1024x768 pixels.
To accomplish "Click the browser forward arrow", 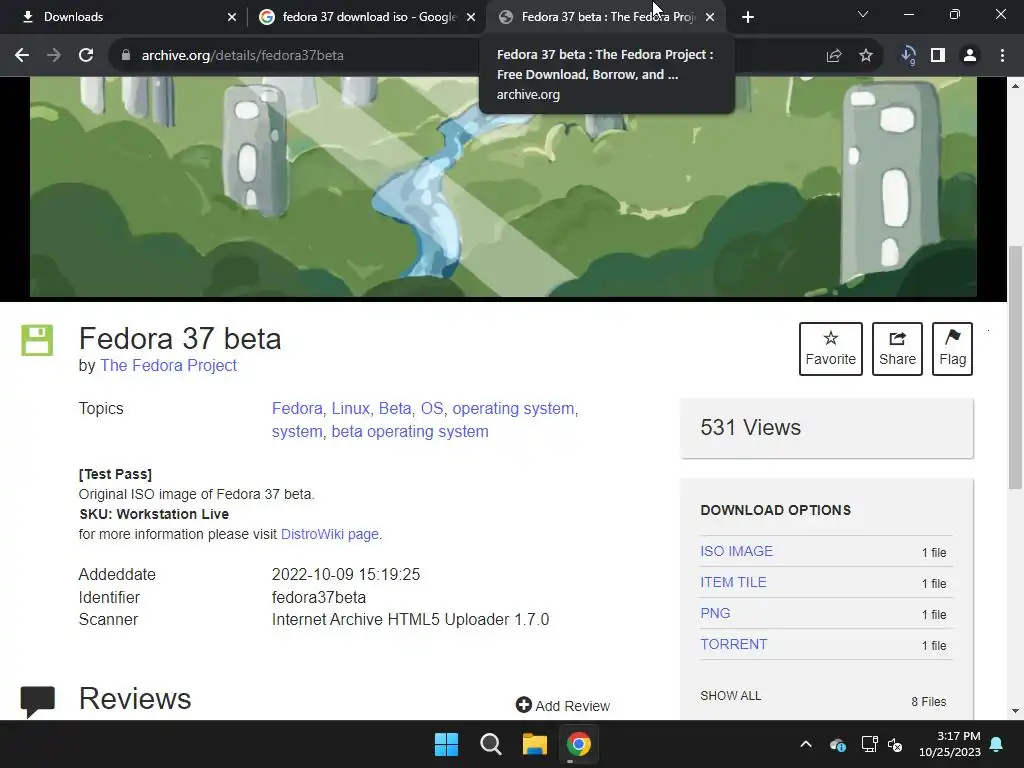I will click(54, 56).
